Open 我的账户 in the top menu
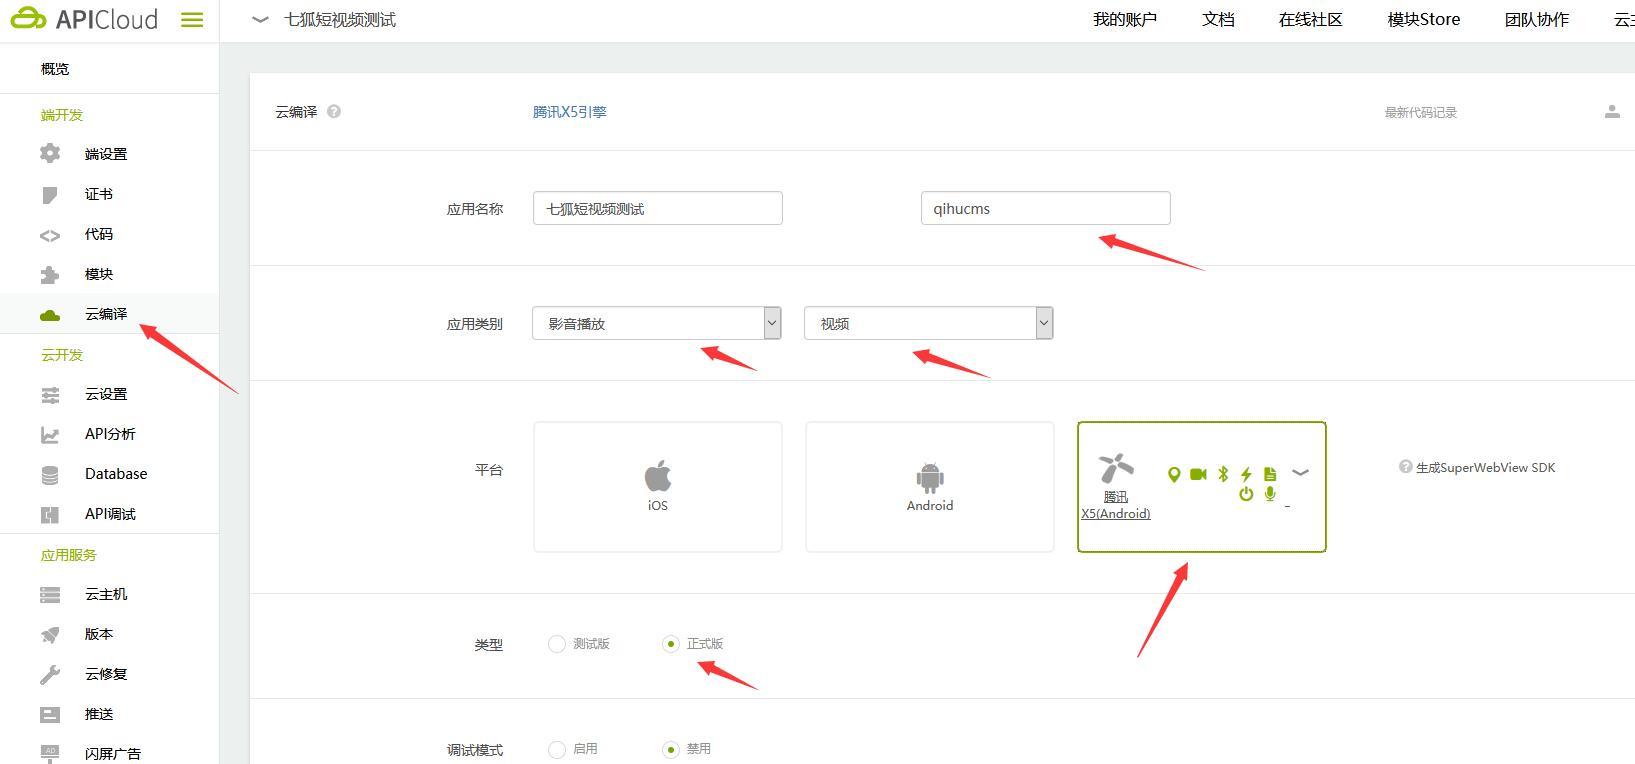1635x764 pixels. pyautogui.click(x=1125, y=20)
